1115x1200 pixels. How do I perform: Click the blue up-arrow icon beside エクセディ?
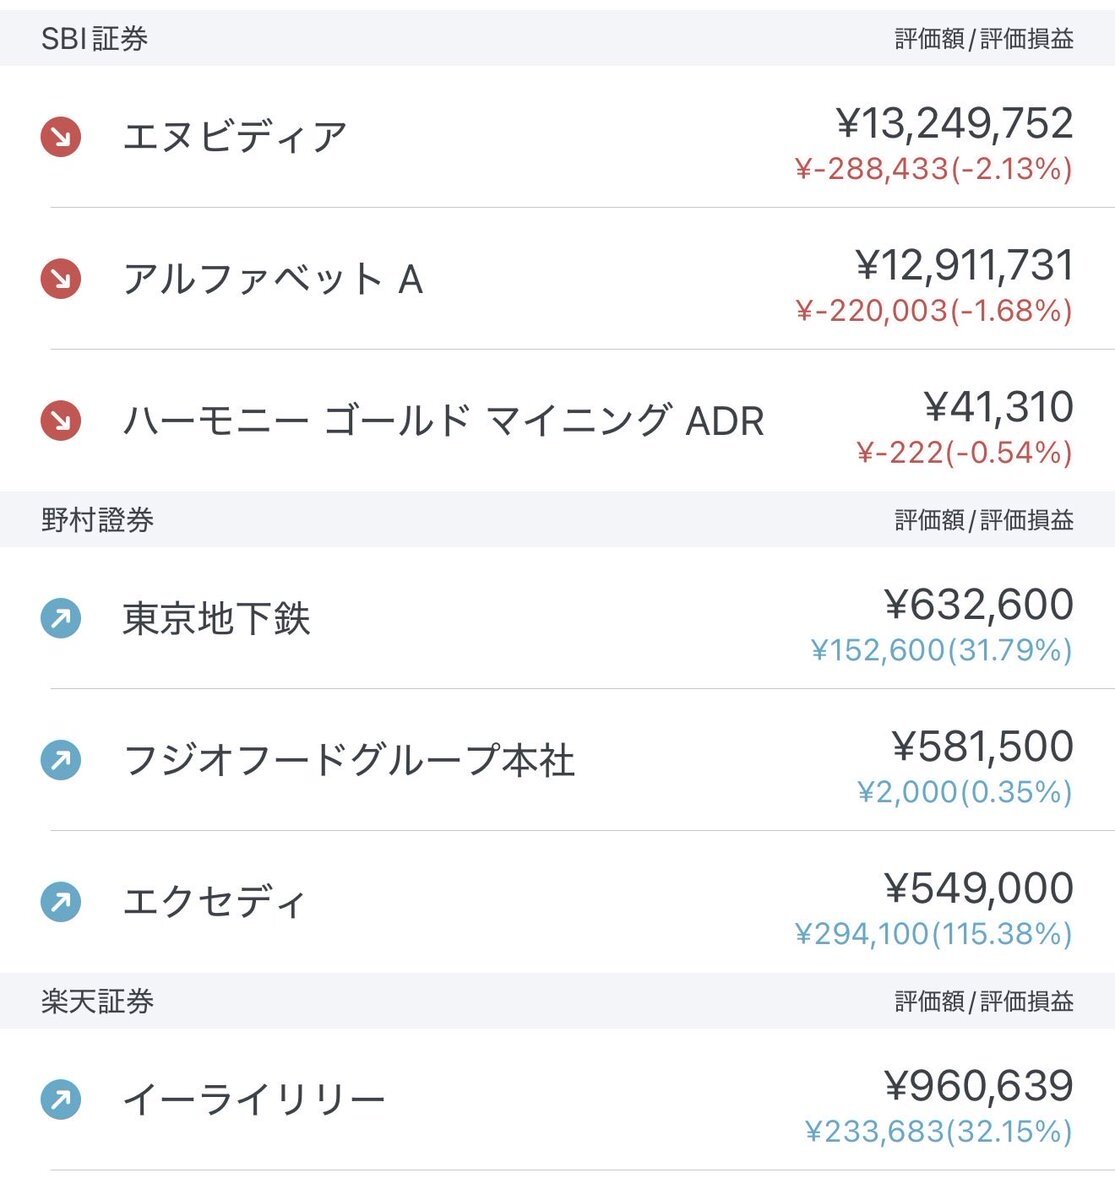pos(61,903)
